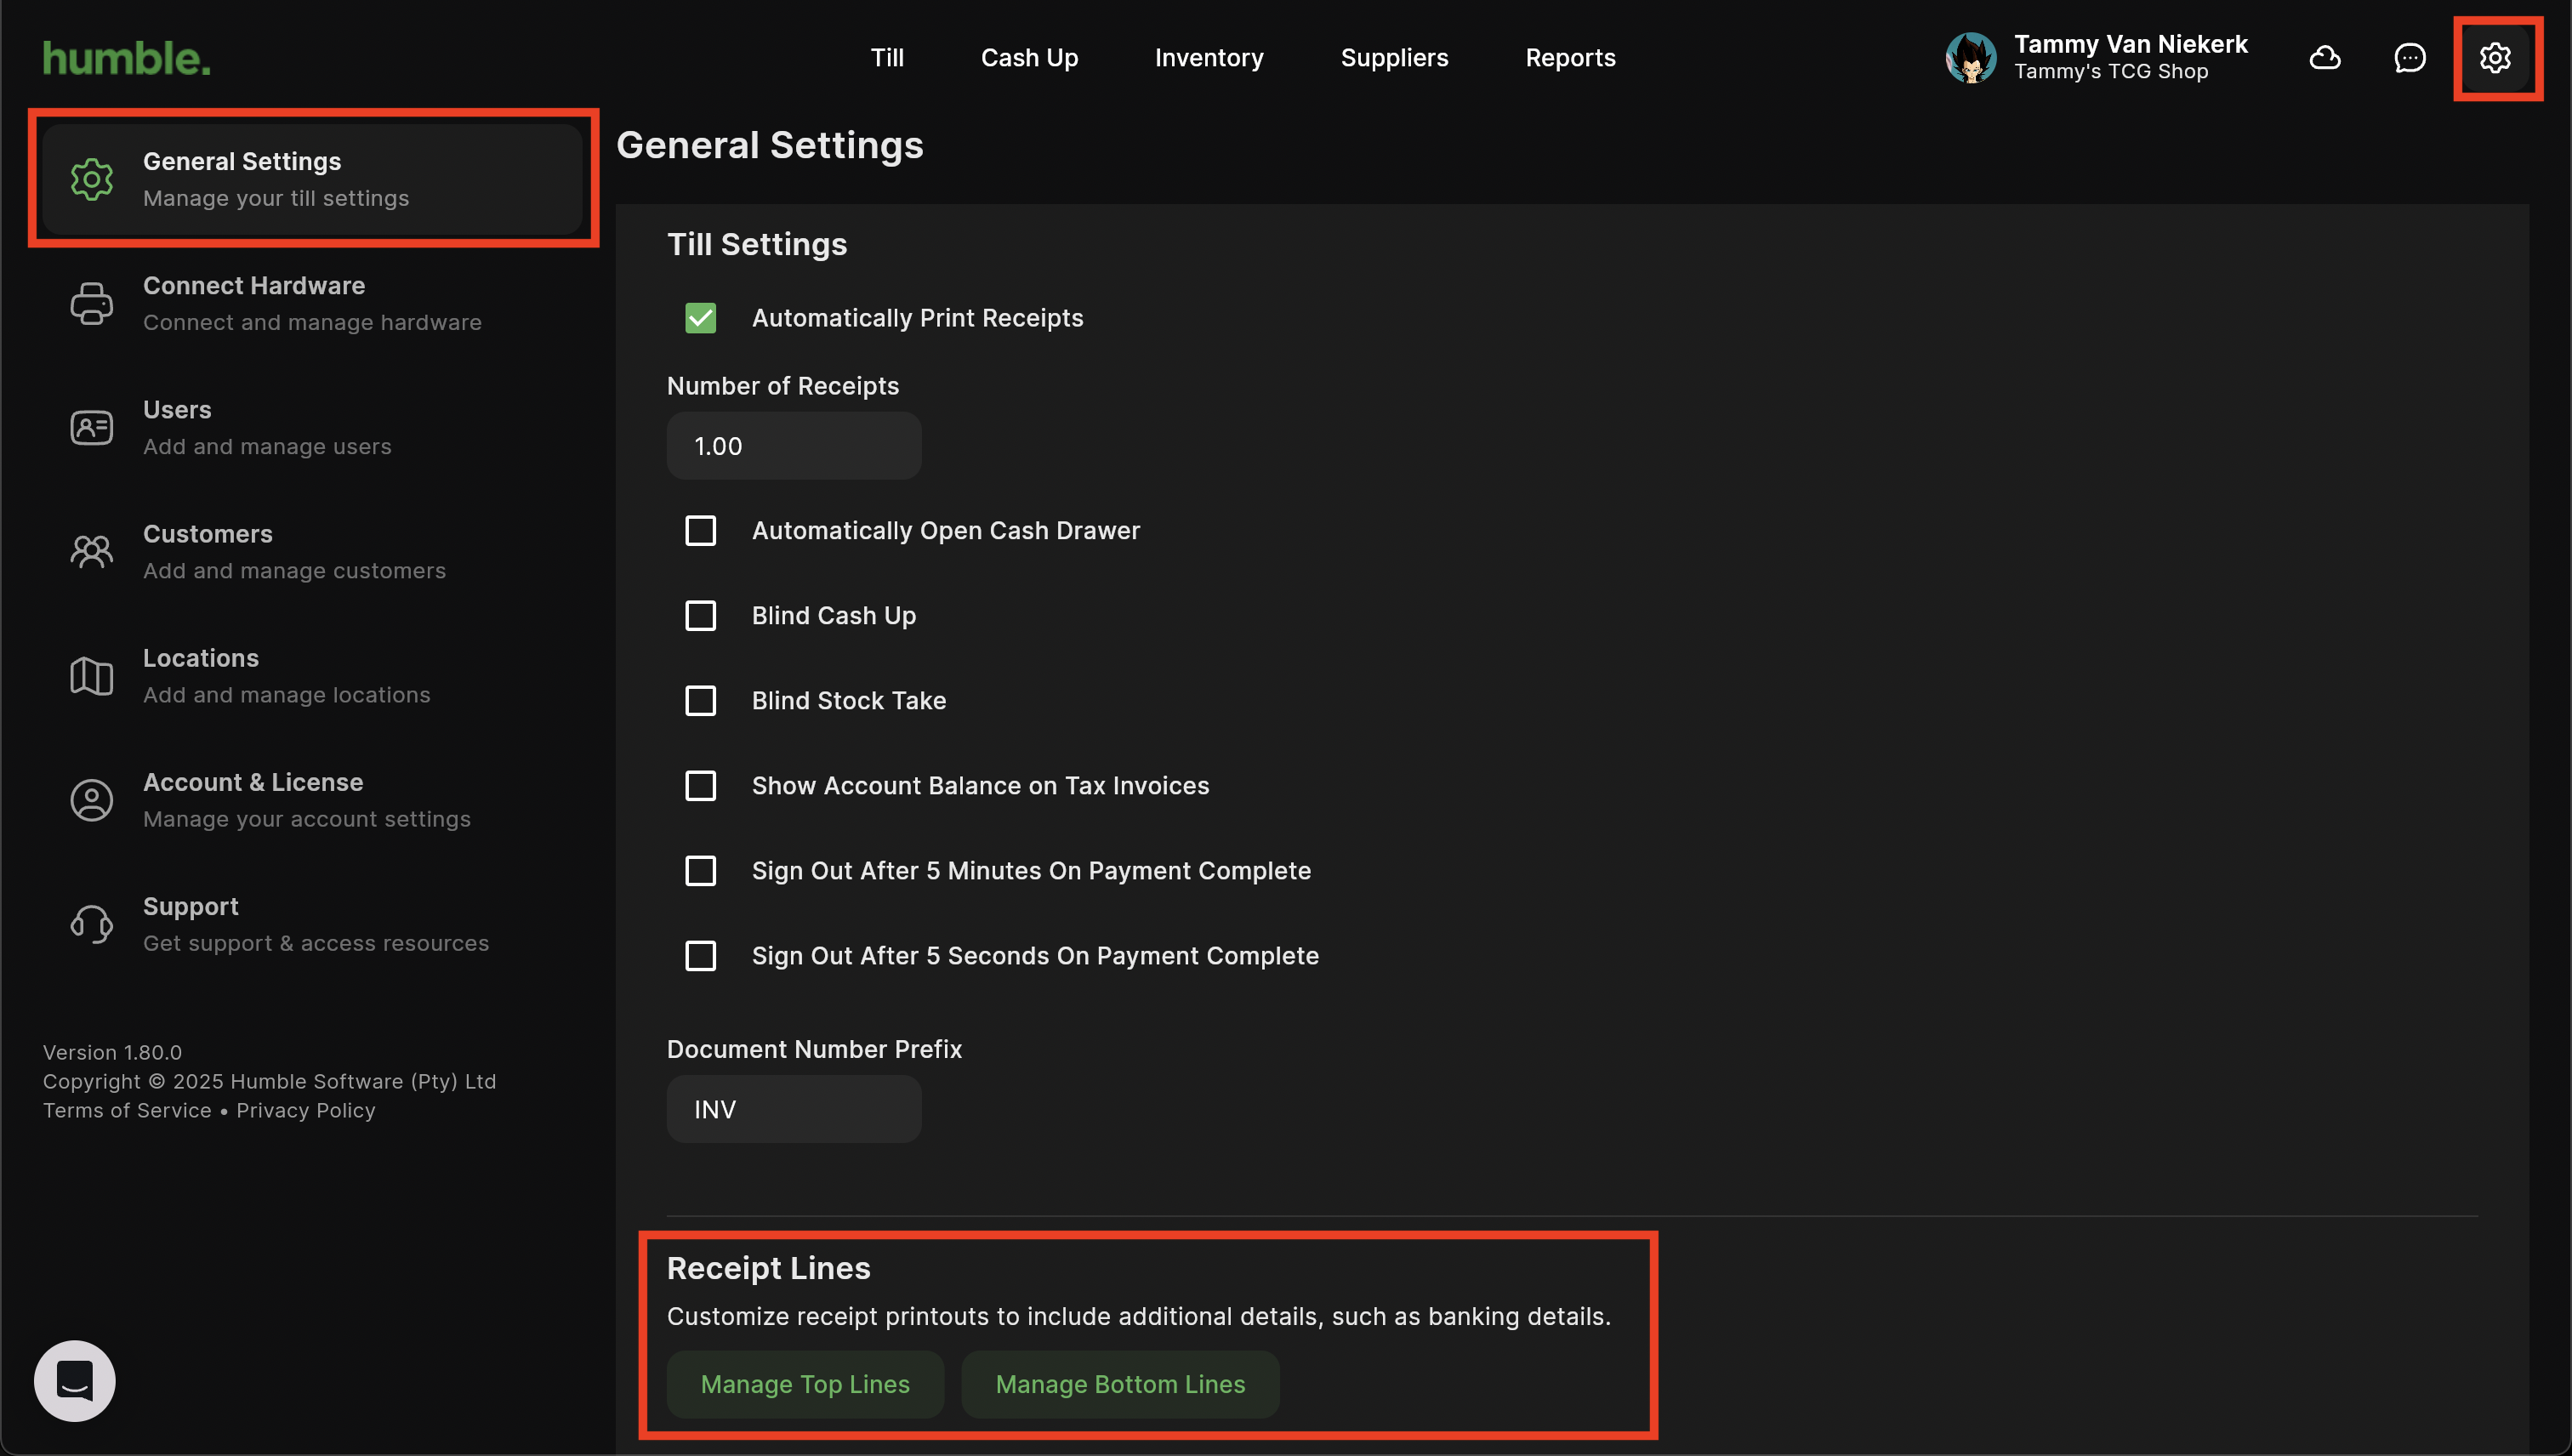Viewport: 2572px width, 1456px height.
Task: Open settings via the gear icon
Action: tap(2494, 58)
